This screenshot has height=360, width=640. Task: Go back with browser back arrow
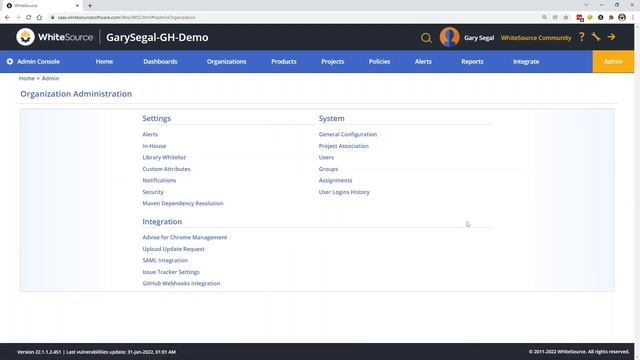[x=7, y=18]
